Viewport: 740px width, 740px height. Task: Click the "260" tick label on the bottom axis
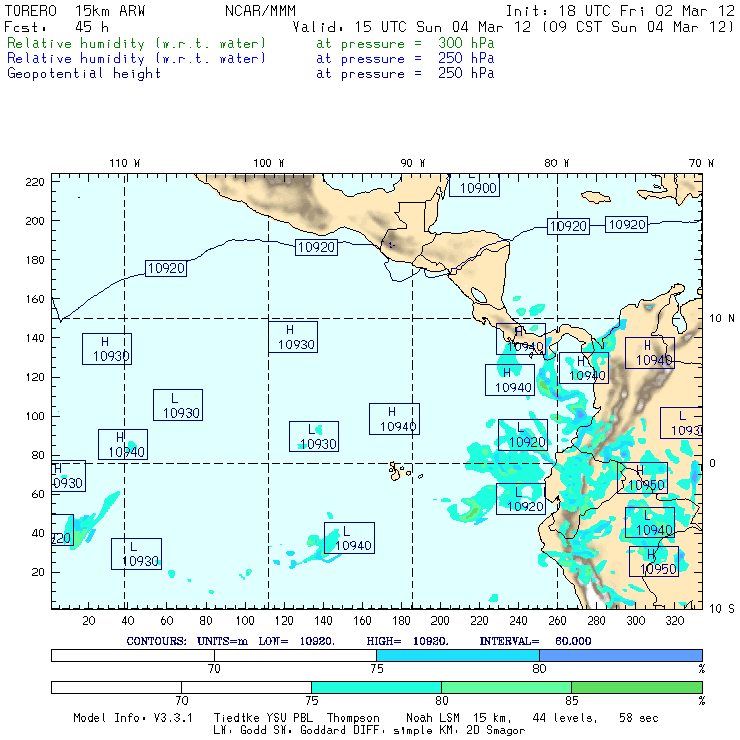pos(557,620)
